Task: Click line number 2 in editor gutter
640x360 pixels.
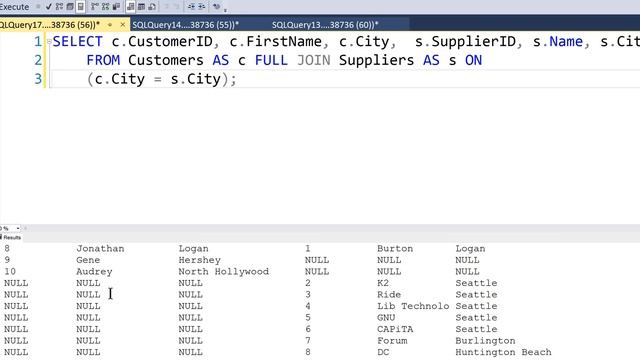Action: (x=38, y=60)
